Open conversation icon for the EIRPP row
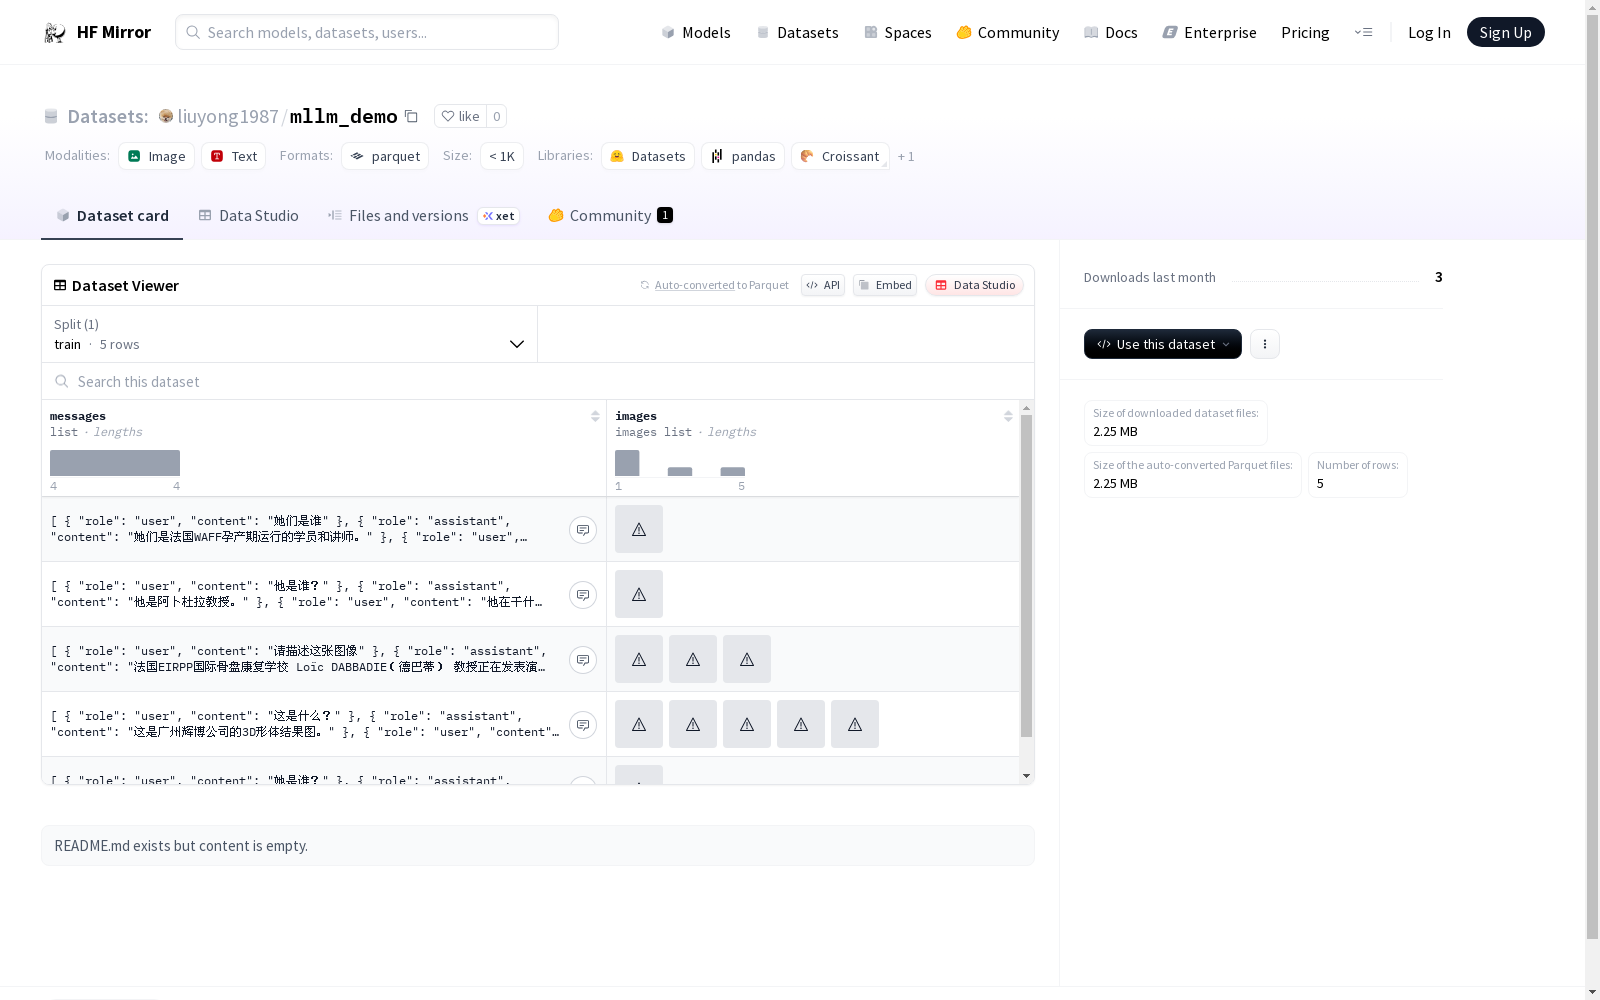 (583, 660)
